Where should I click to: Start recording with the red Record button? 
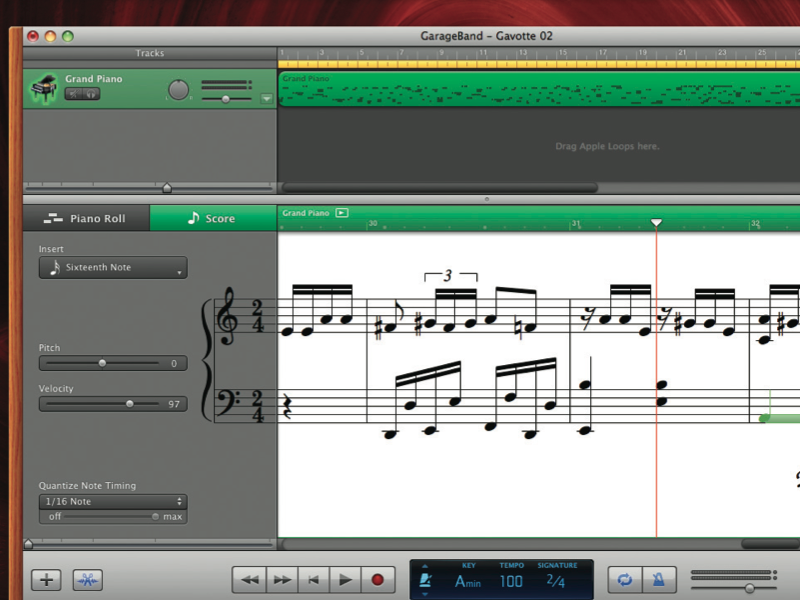[x=378, y=580]
